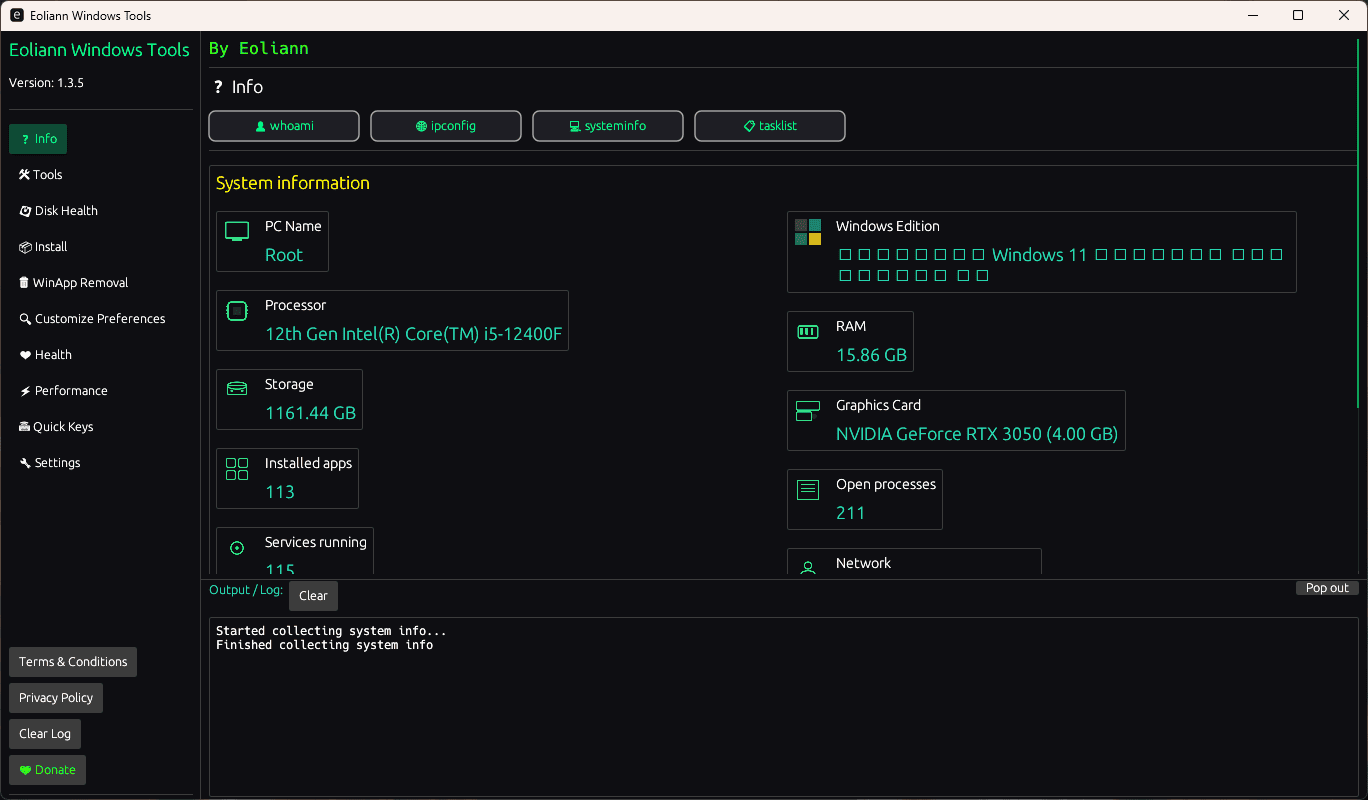Click the RAM value 15.86 GB
Viewport: 1368px width, 800px height.
pos(871,355)
